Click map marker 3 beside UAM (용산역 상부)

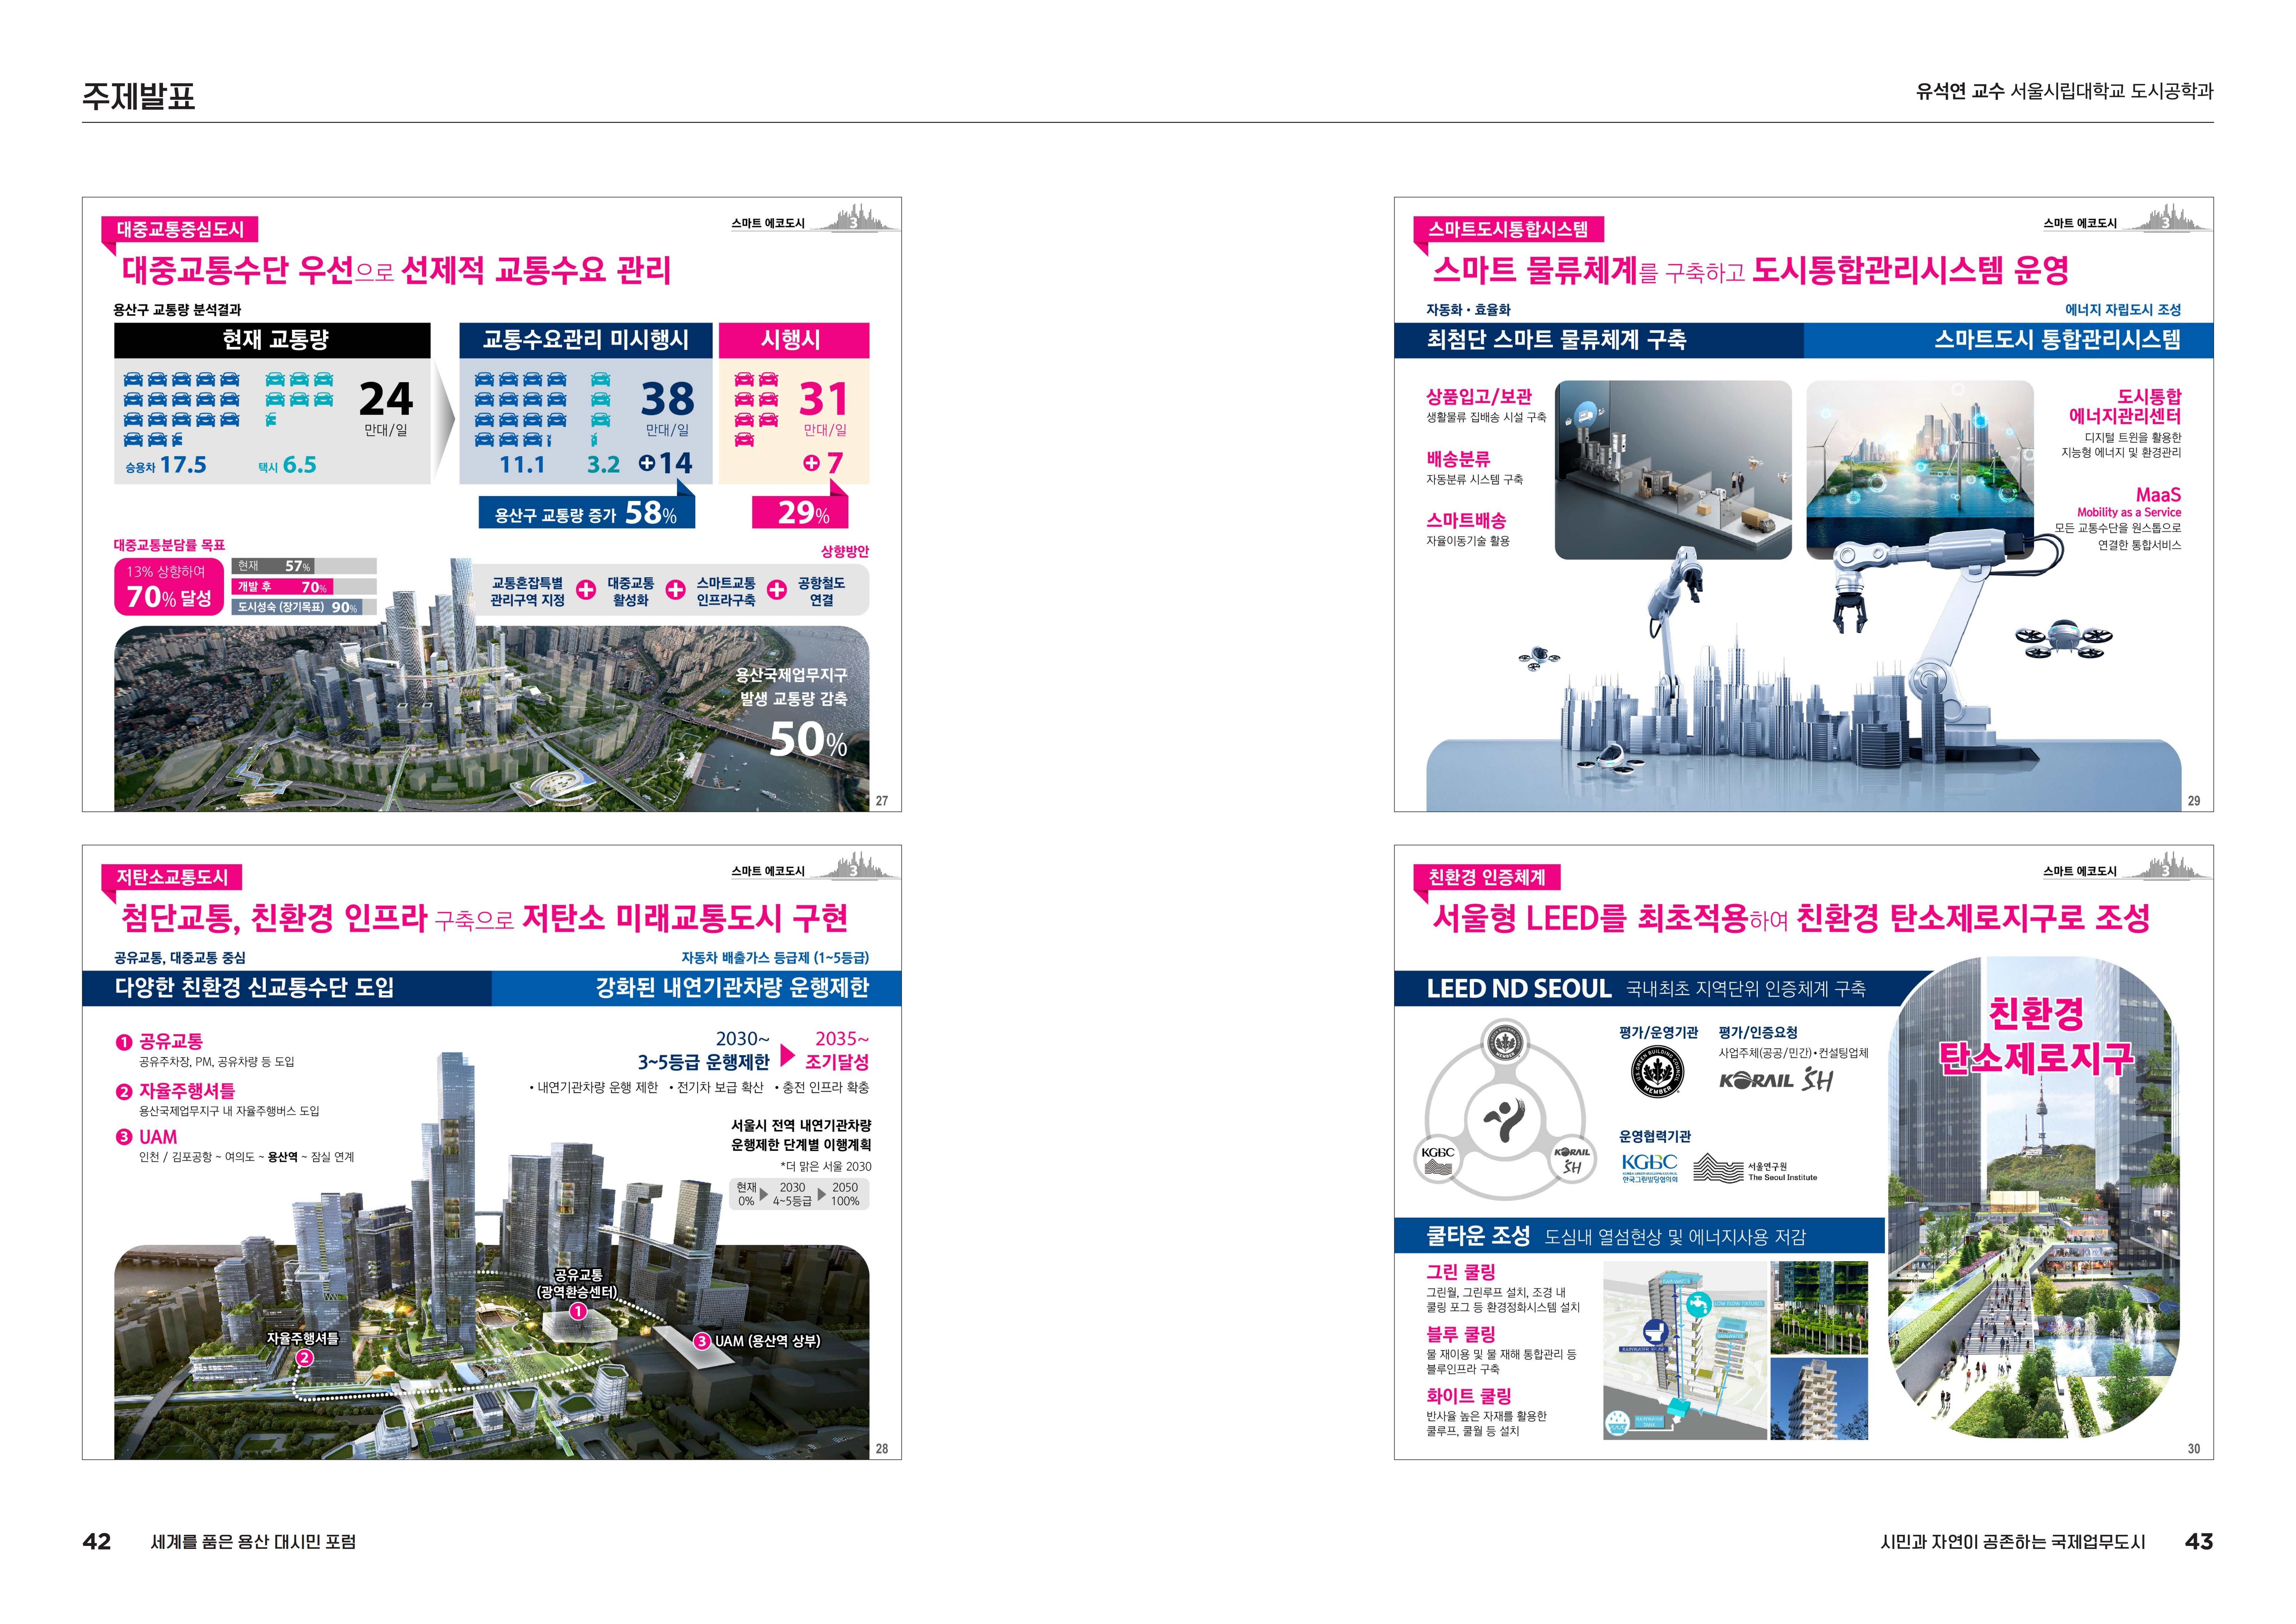coord(702,1341)
